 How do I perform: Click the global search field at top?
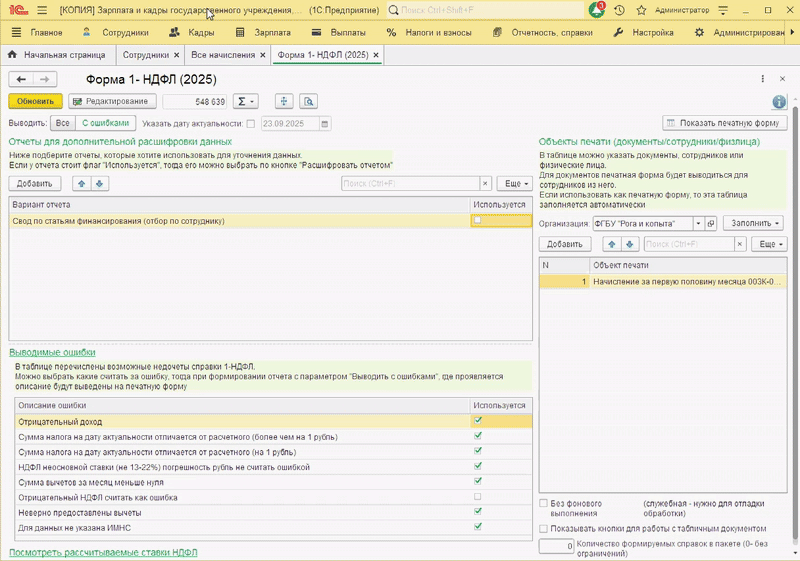485,10
